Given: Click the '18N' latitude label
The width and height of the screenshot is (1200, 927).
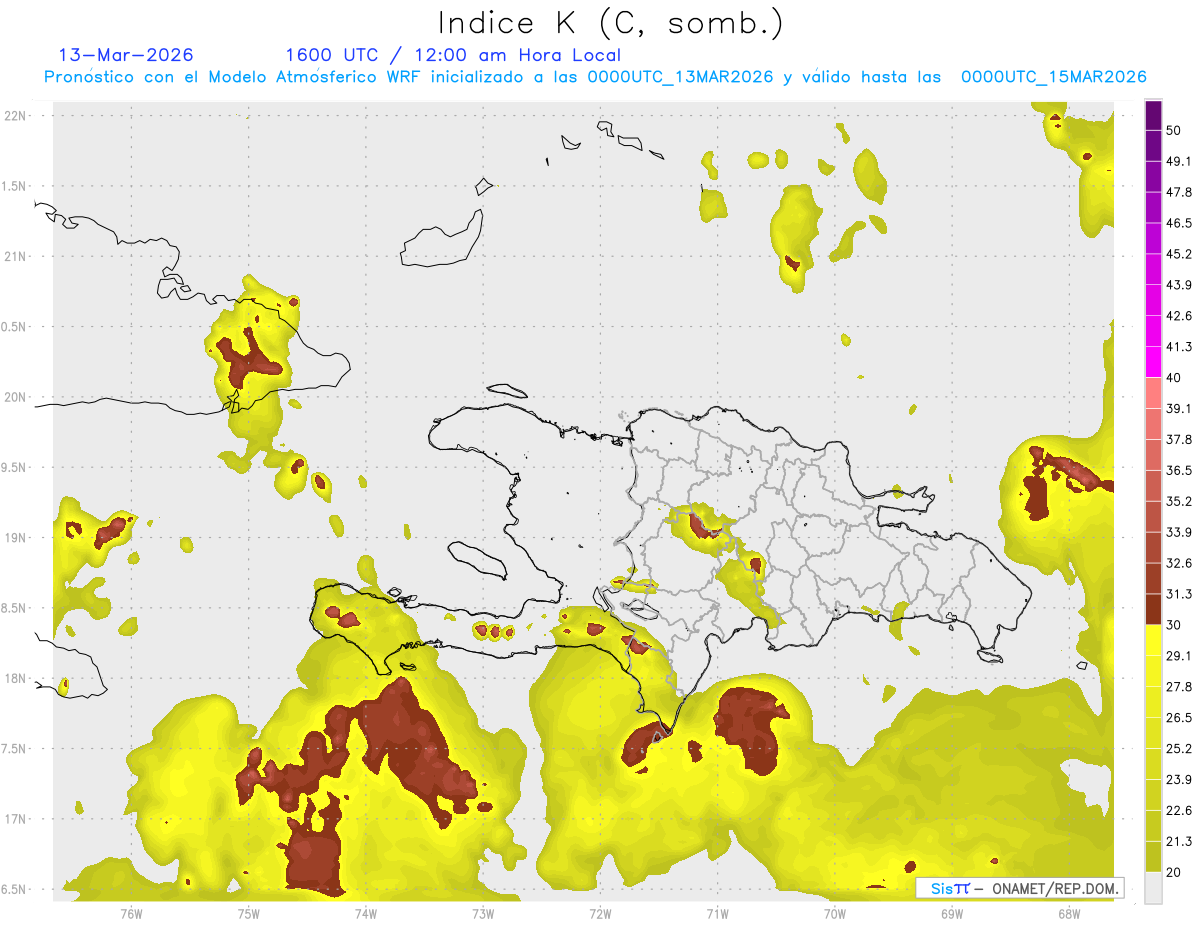Looking at the screenshot, I should pos(15,679).
